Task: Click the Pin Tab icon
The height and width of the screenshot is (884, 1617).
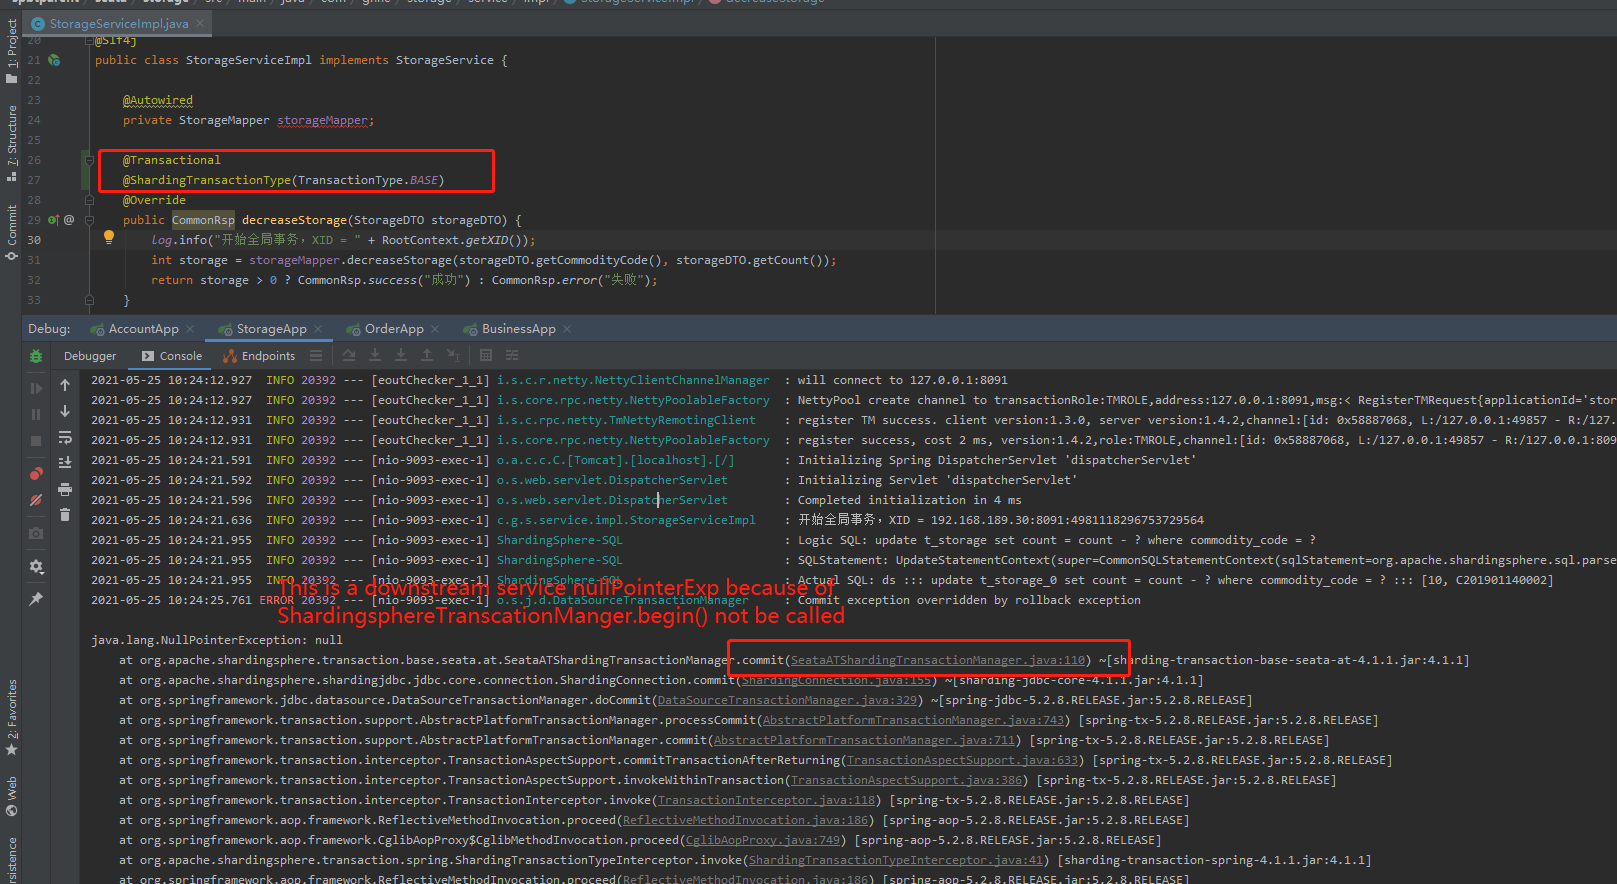Action: [36, 598]
